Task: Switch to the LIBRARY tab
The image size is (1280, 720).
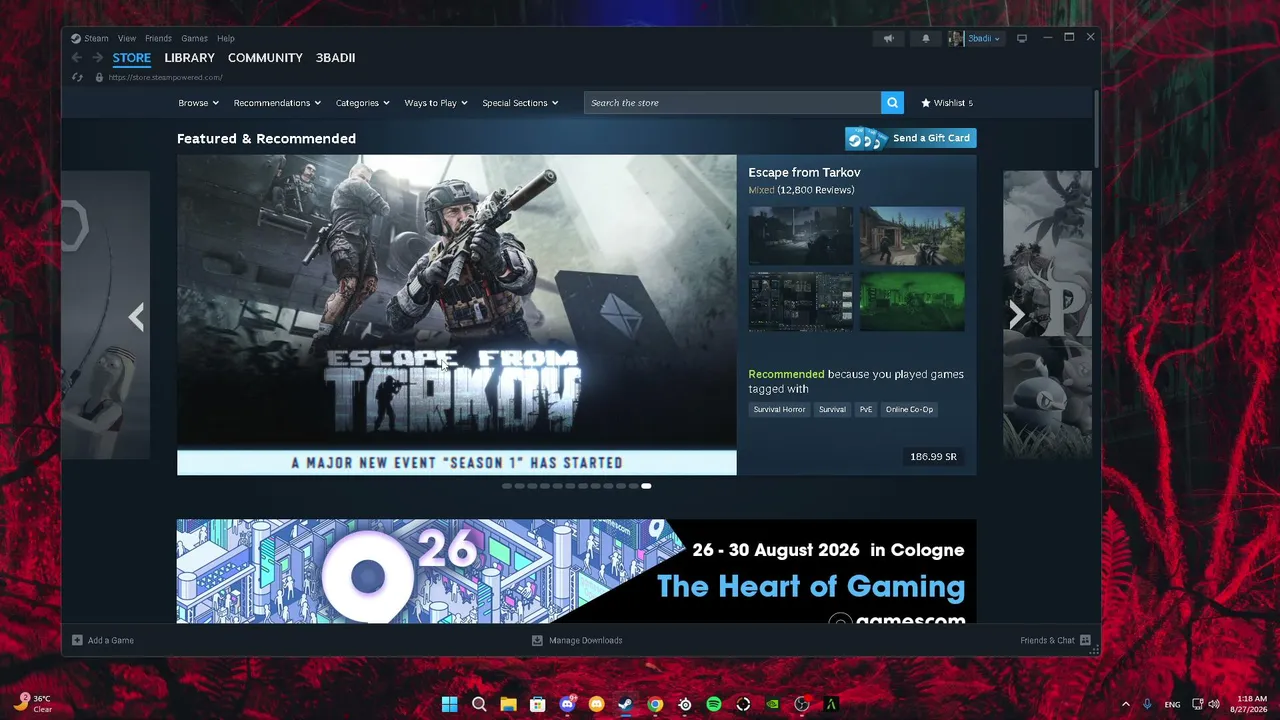Action: click(x=190, y=58)
